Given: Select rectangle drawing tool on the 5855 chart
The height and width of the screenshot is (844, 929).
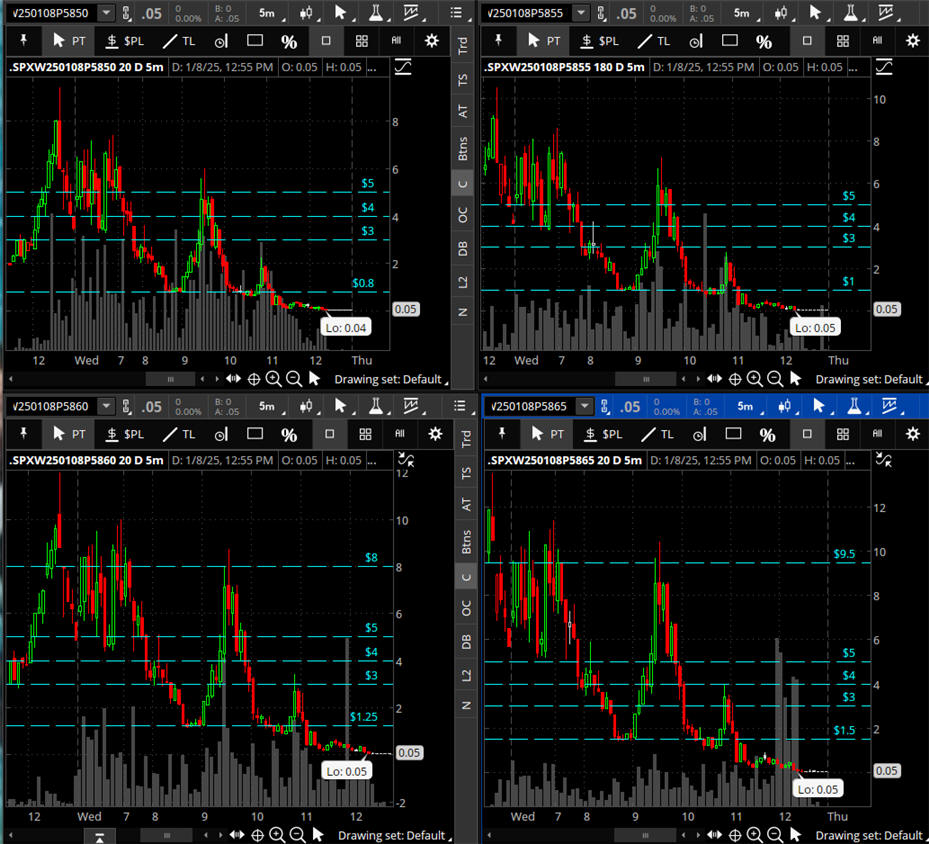Looking at the screenshot, I should pyautogui.click(x=730, y=41).
